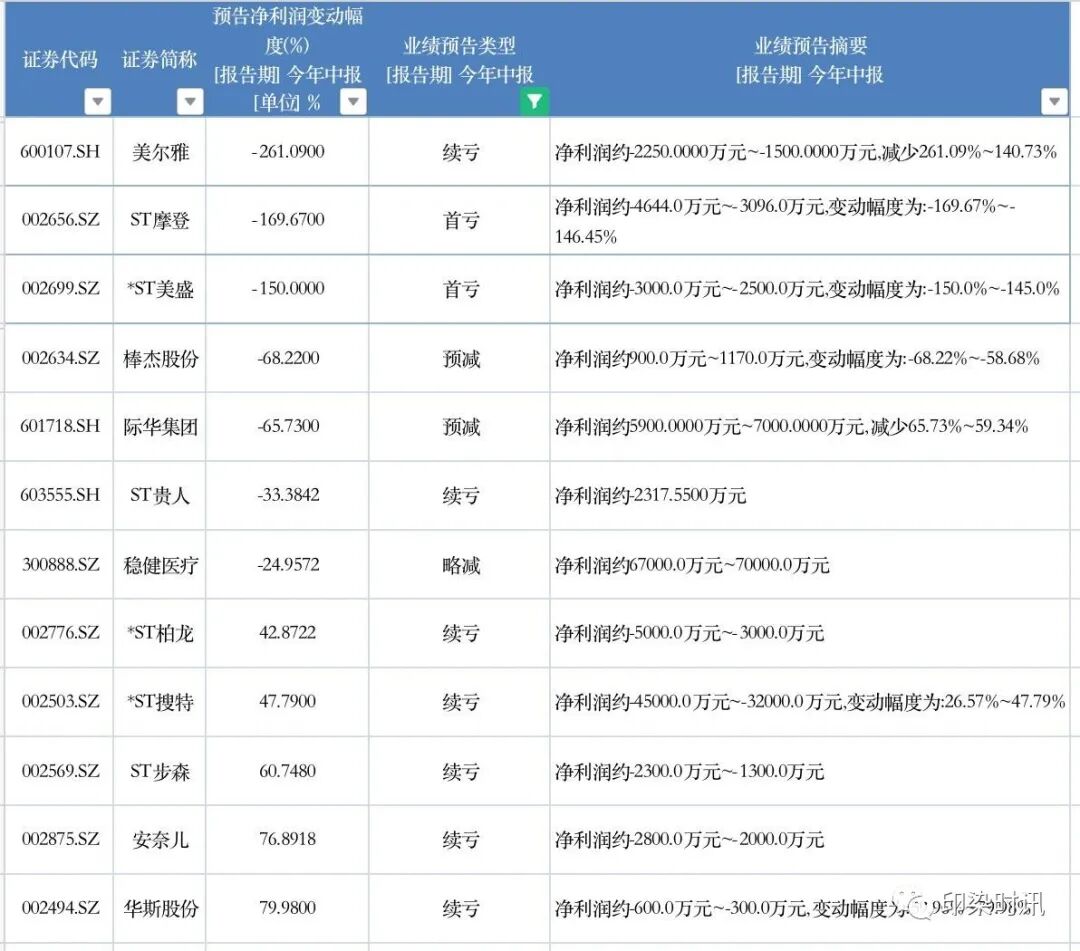Select cell *ST美盛

pos(159,289)
